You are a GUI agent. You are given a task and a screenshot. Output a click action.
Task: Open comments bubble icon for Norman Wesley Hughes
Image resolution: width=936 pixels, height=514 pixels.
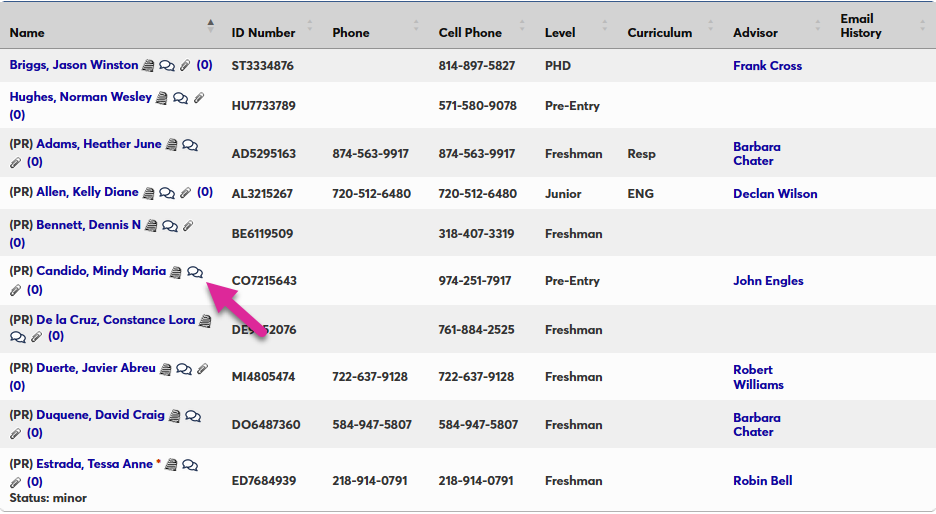click(180, 98)
